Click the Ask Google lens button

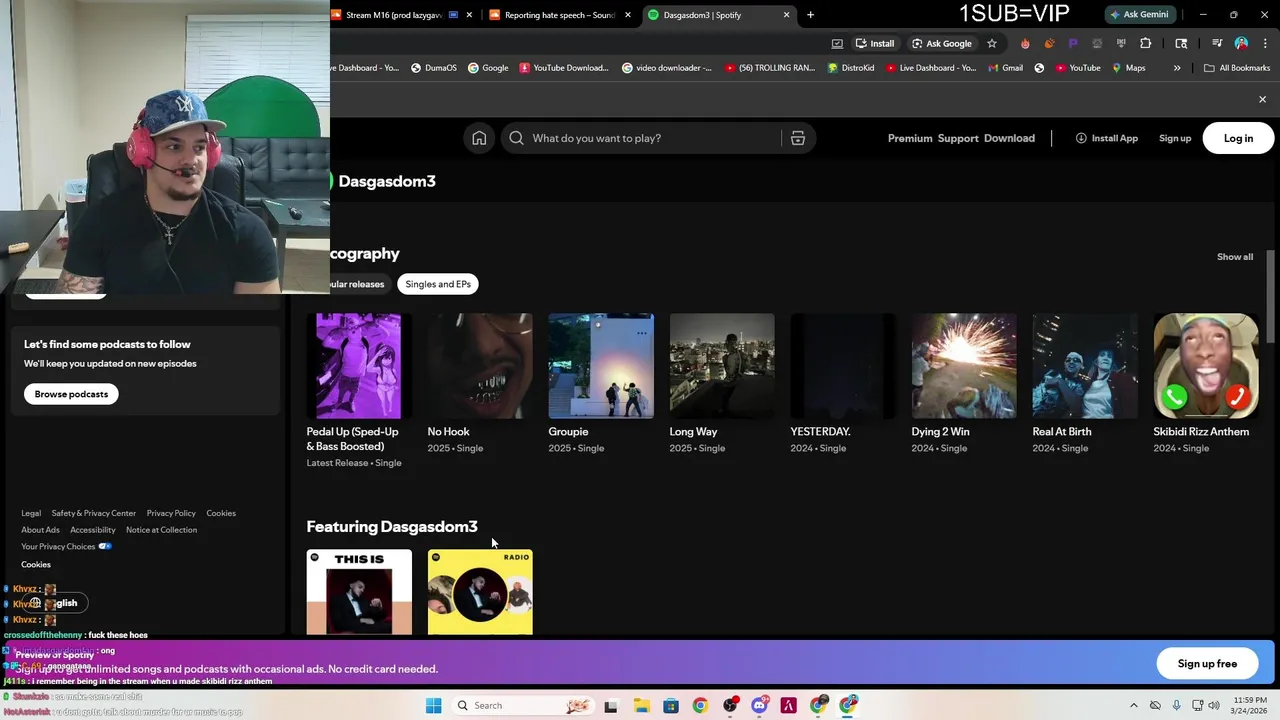[941, 43]
